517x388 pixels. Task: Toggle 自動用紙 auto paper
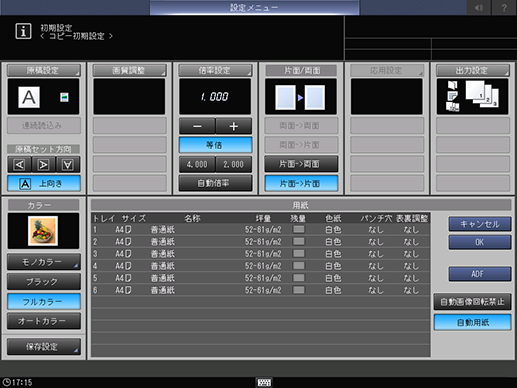click(473, 322)
